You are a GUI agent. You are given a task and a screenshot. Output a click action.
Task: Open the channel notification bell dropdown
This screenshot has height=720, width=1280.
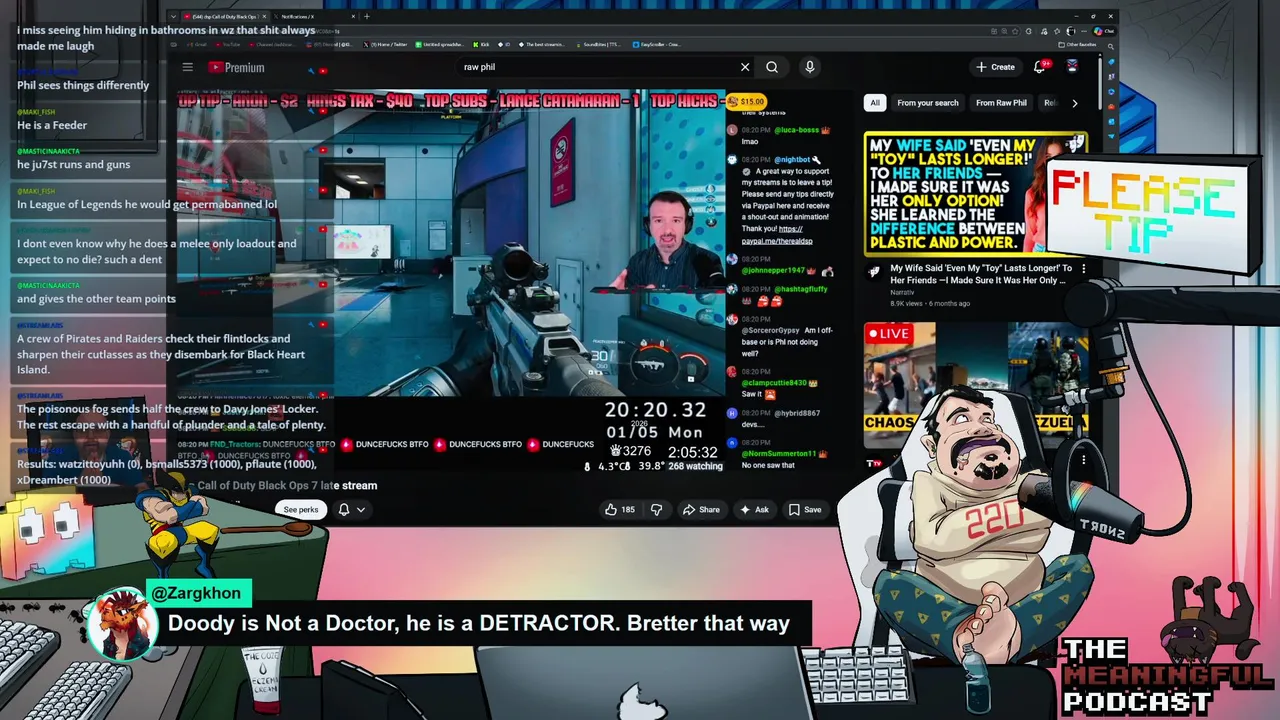coord(351,510)
